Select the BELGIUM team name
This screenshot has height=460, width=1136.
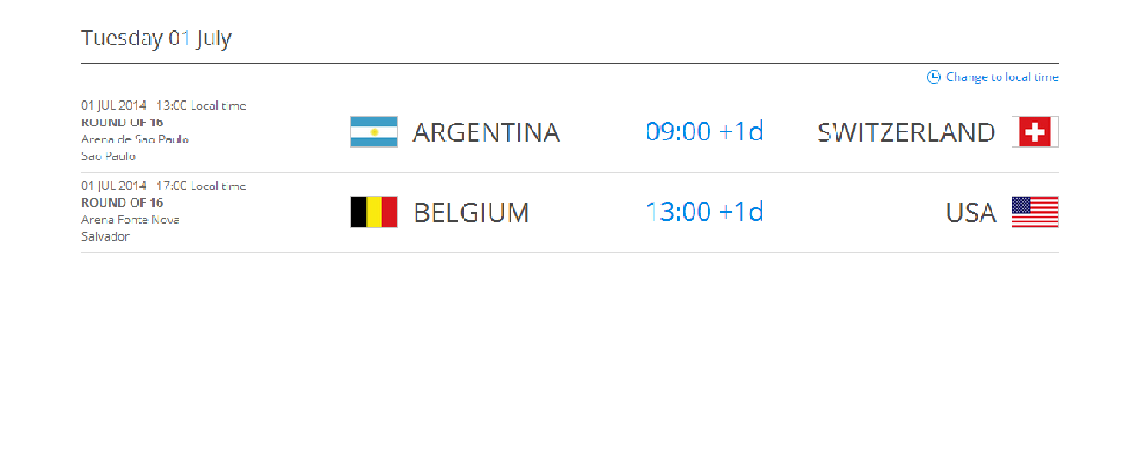point(471,213)
